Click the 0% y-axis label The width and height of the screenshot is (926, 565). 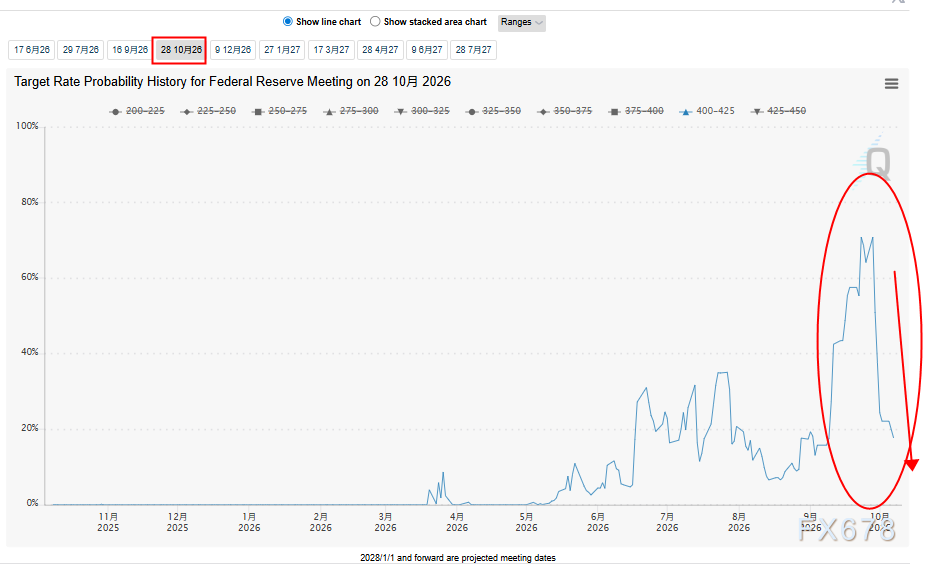pos(32,503)
